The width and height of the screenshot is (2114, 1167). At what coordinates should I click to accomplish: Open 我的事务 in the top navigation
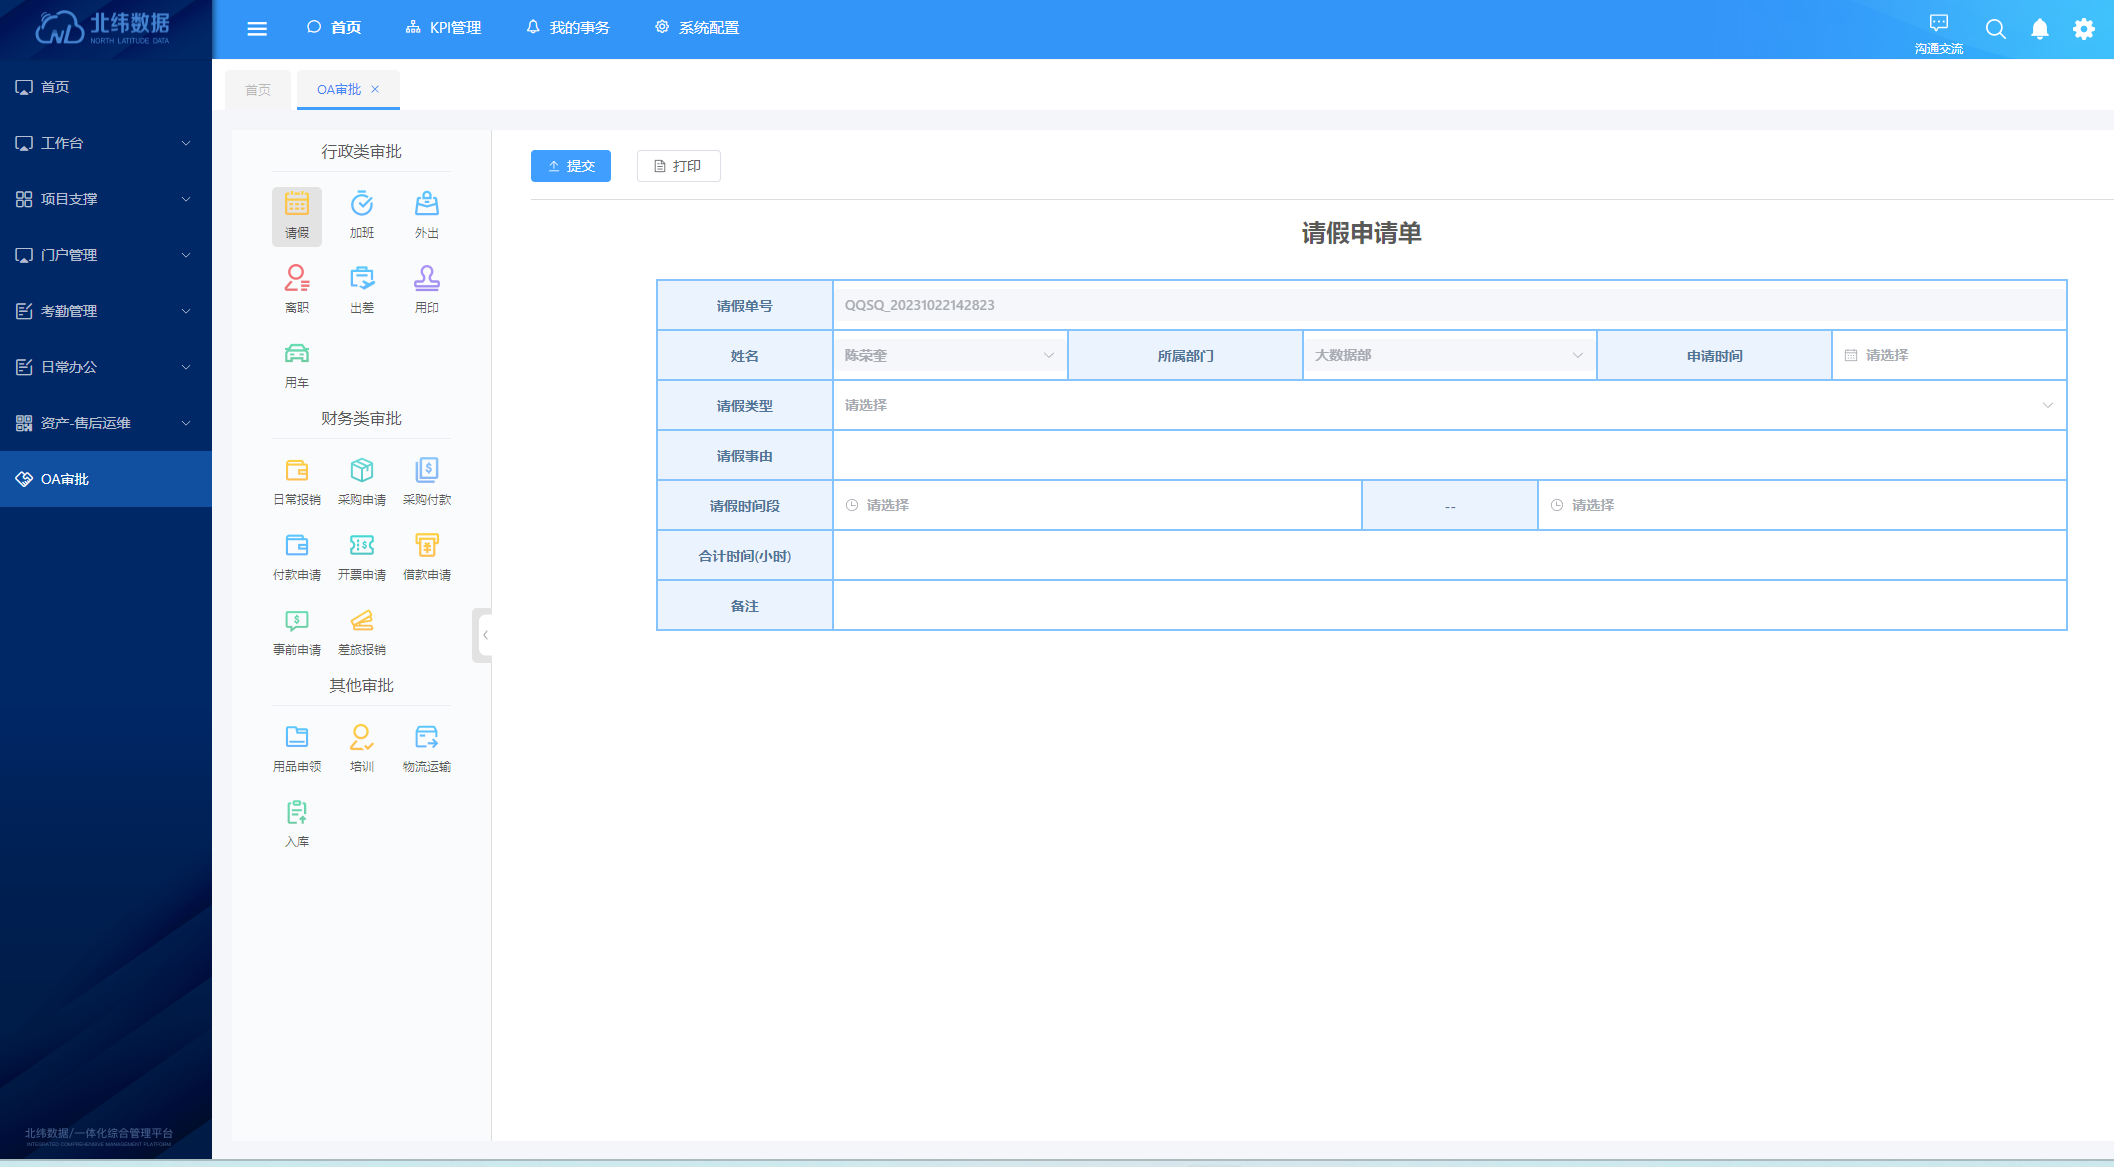tap(568, 28)
